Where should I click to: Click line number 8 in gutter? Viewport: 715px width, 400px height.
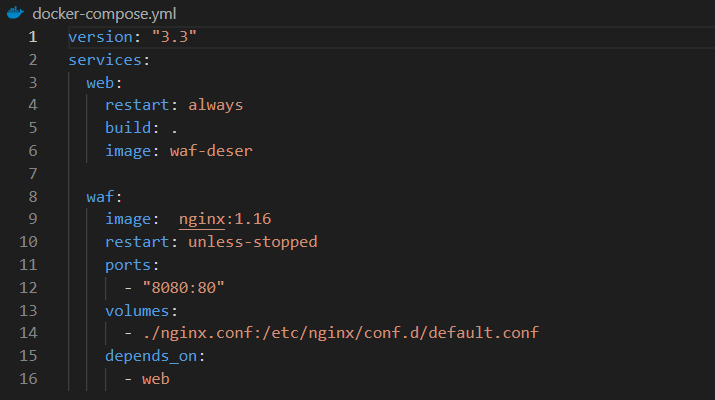pyautogui.click(x=33, y=196)
